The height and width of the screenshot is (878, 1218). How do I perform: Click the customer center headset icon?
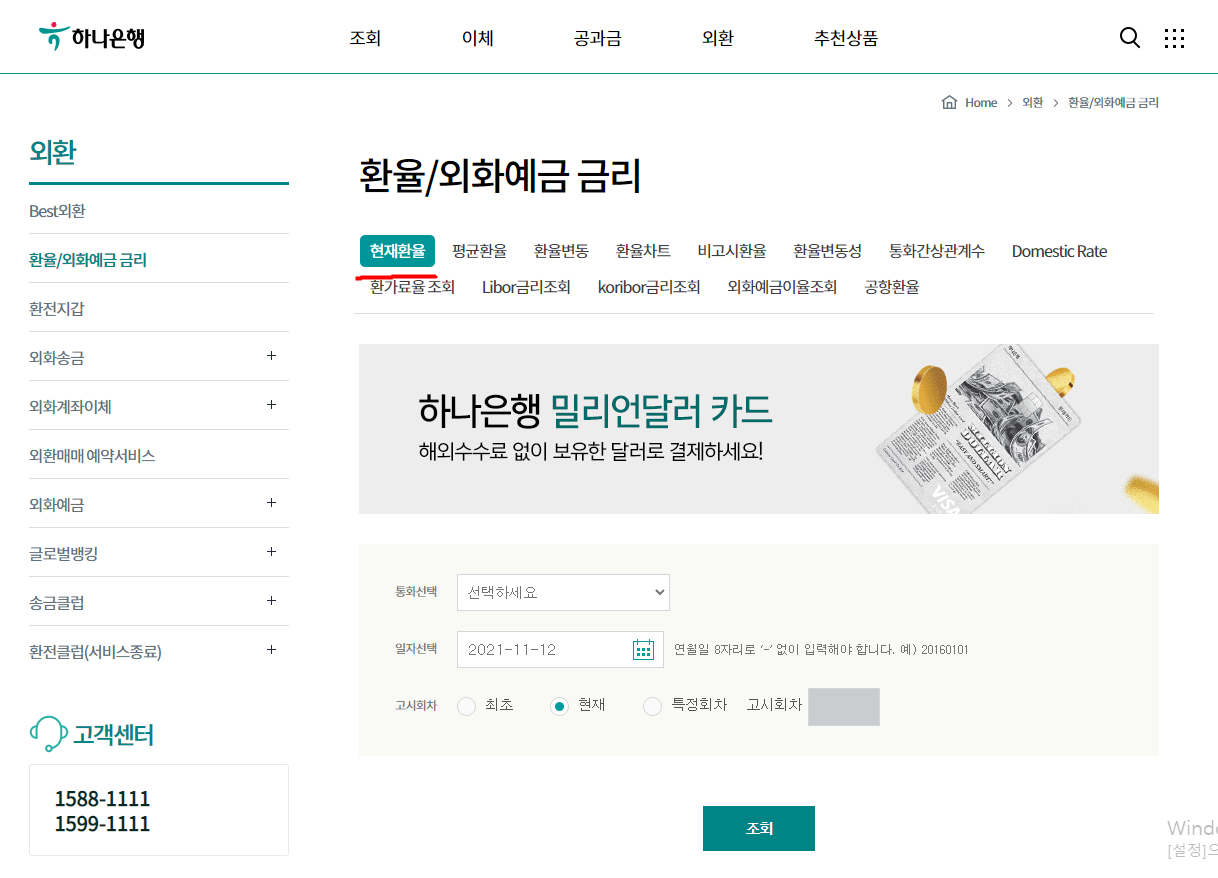click(48, 735)
